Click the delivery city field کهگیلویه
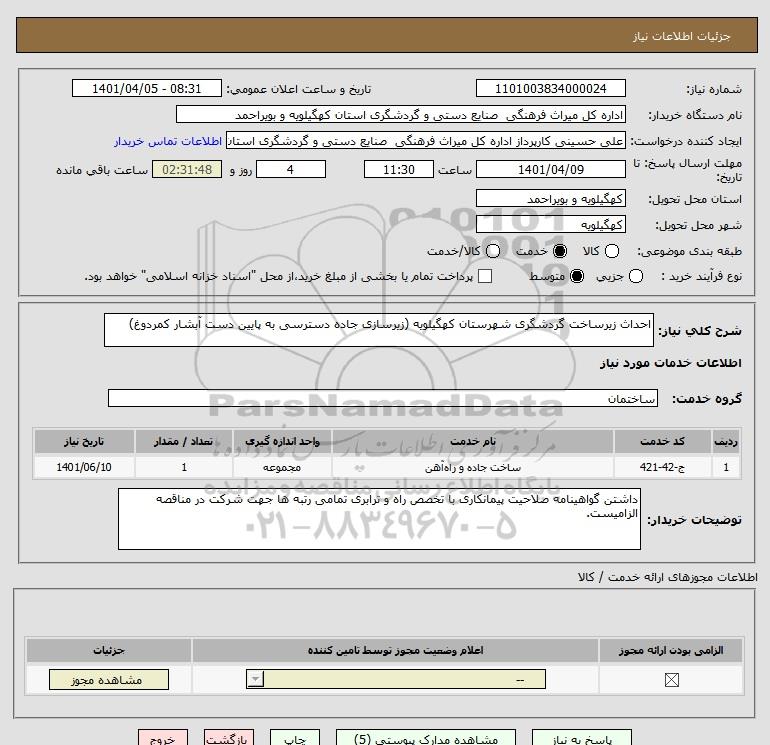This screenshot has width=770, height=745. (550, 224)
